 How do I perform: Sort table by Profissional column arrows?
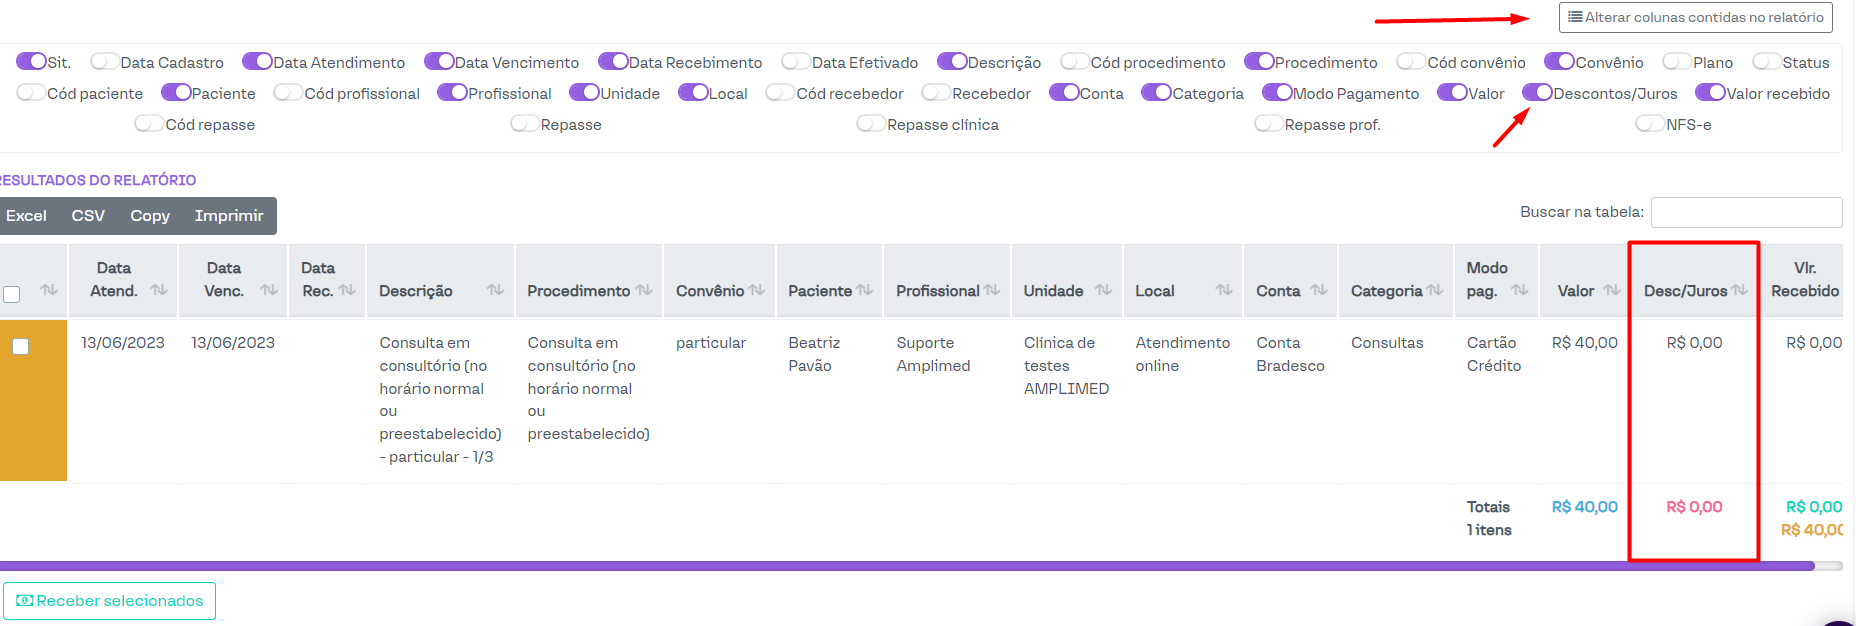point(992,290)
